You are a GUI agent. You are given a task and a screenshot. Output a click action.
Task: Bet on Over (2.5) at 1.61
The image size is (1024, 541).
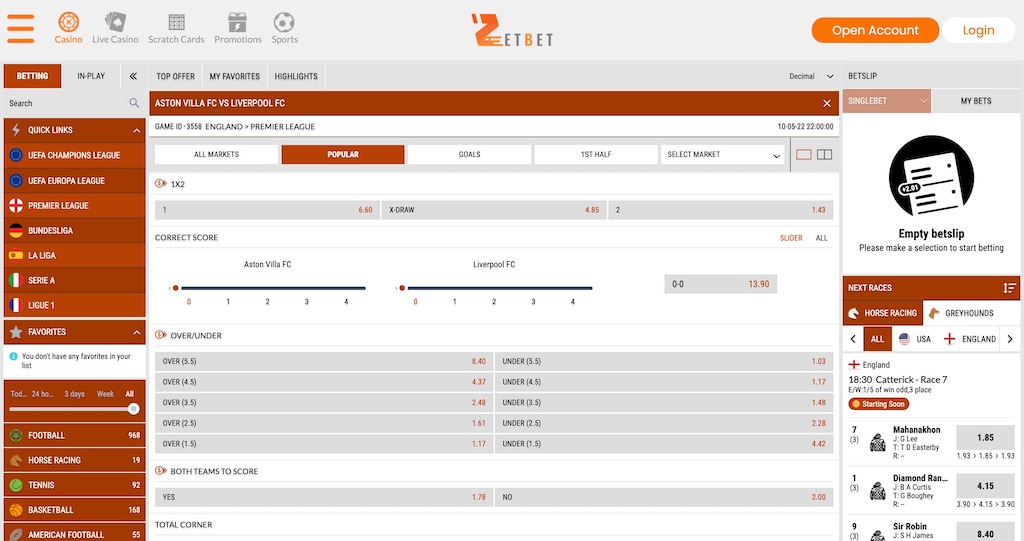(323, 423)
